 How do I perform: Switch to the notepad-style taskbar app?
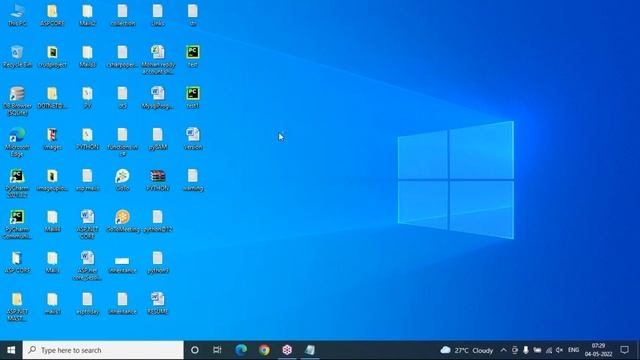coord(310,350)
